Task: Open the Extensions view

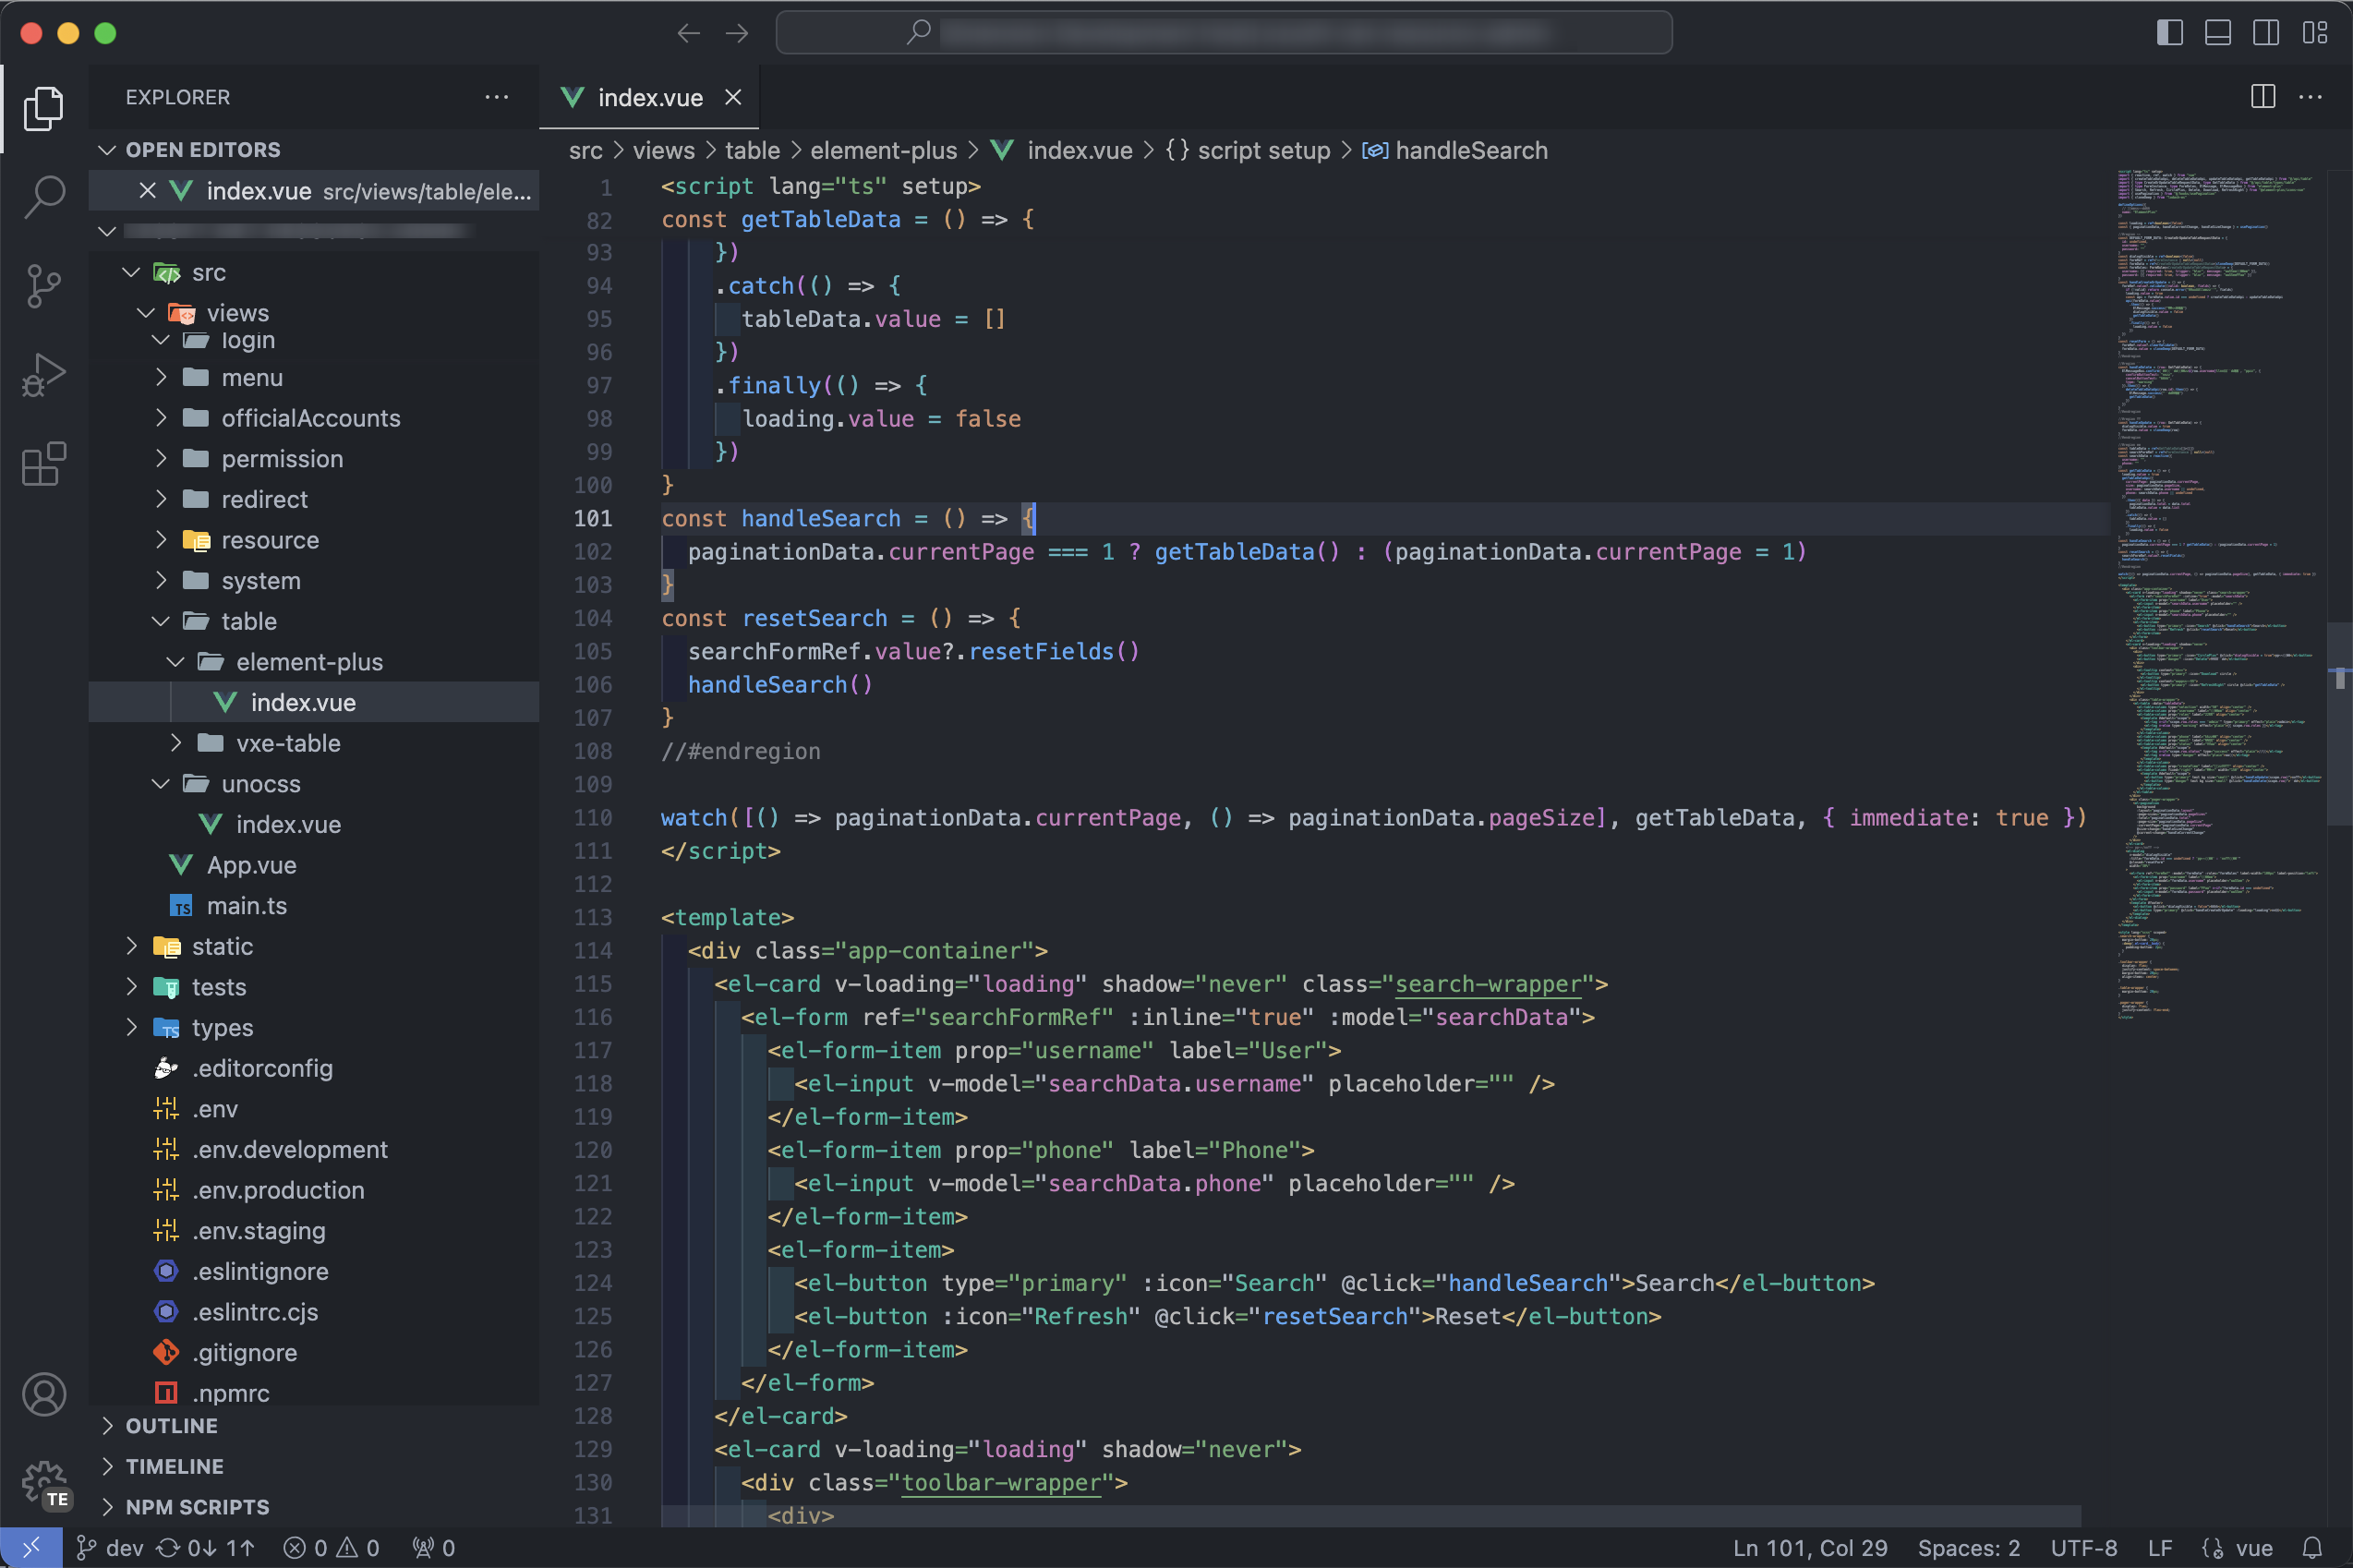Action: tap(44, 464)
